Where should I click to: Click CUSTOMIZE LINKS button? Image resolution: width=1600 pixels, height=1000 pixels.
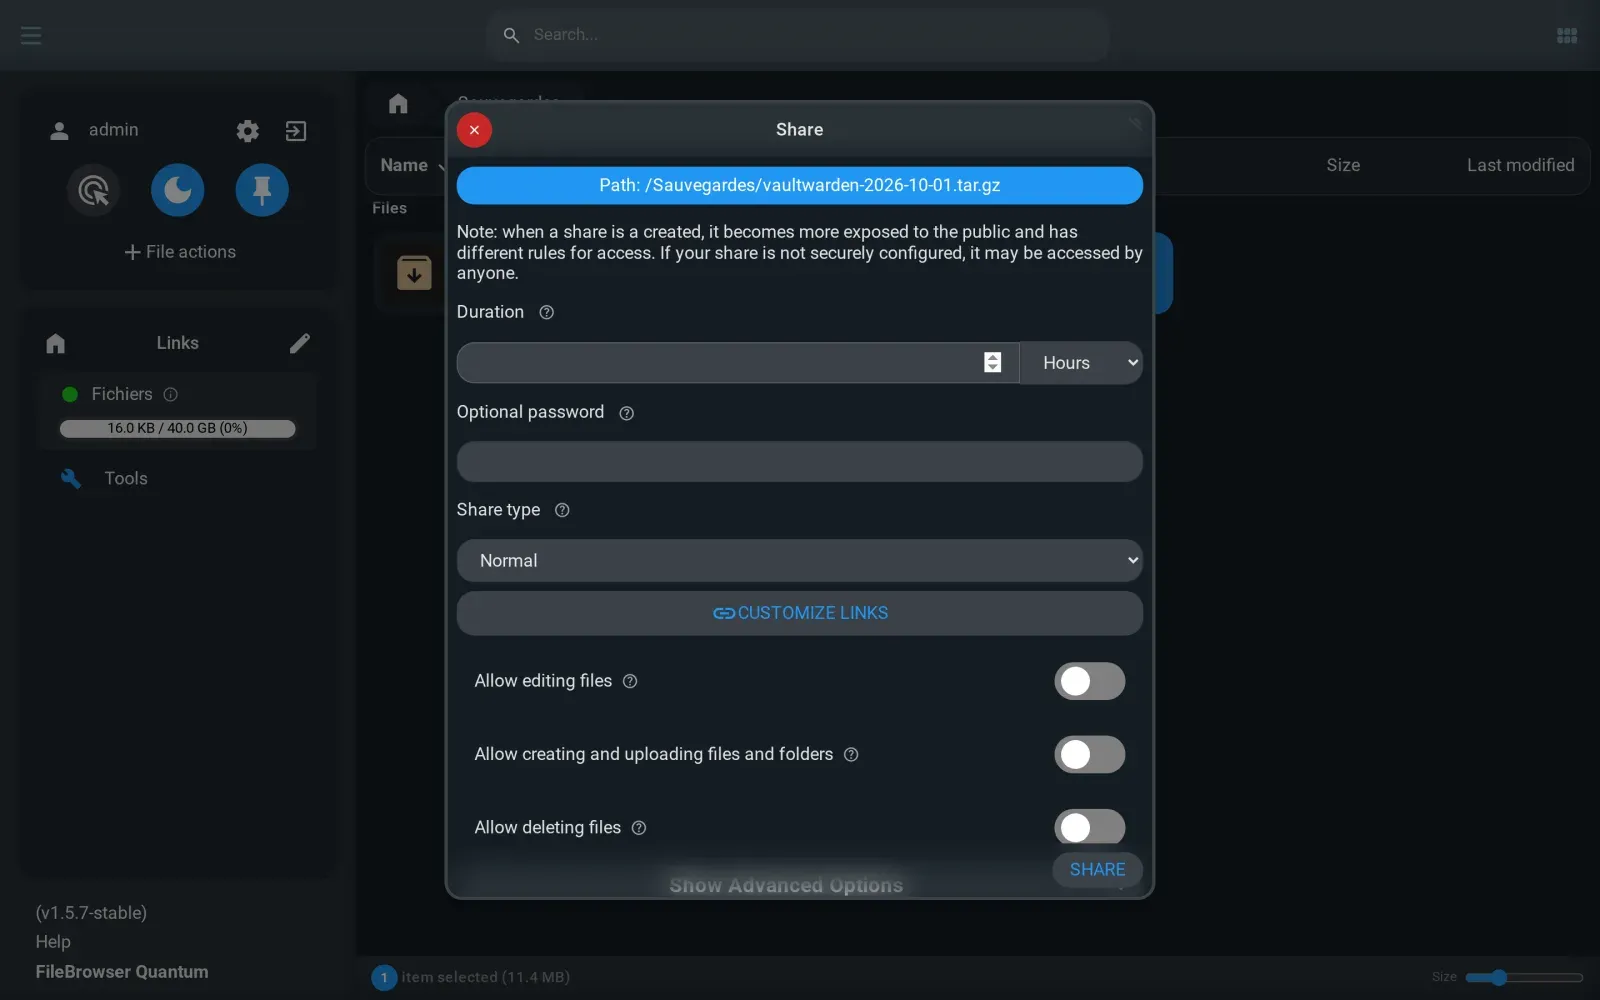(x=800, y=613)
